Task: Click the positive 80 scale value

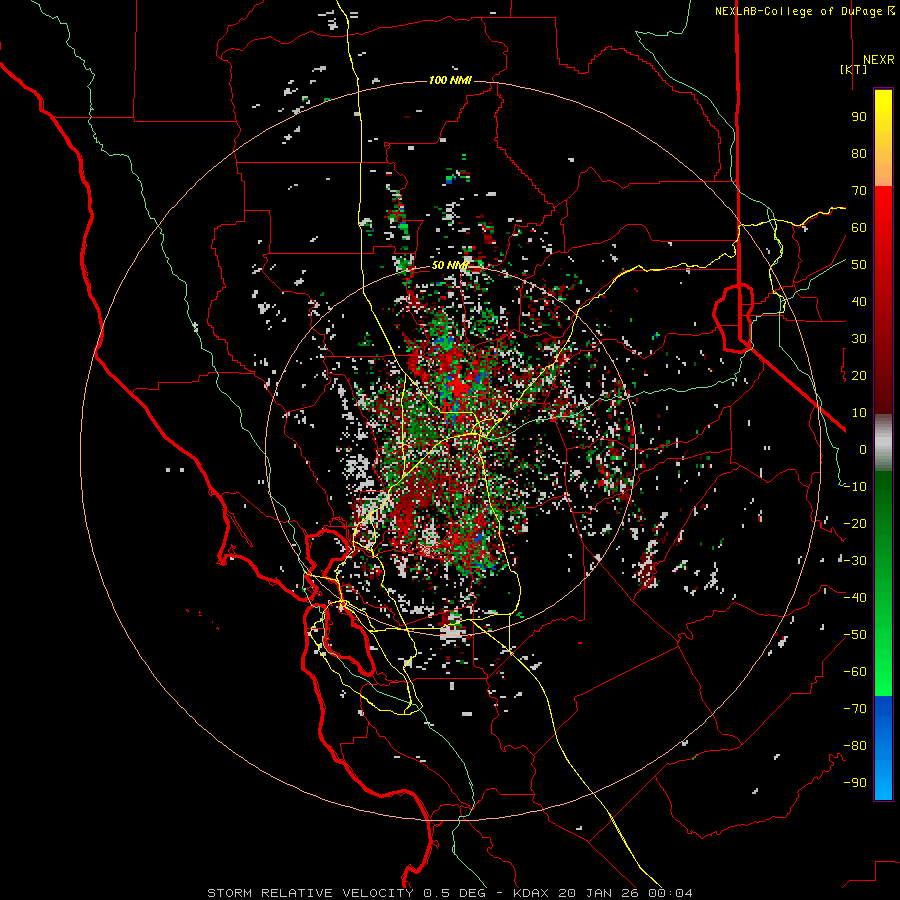Action: [x=859, y=153]
